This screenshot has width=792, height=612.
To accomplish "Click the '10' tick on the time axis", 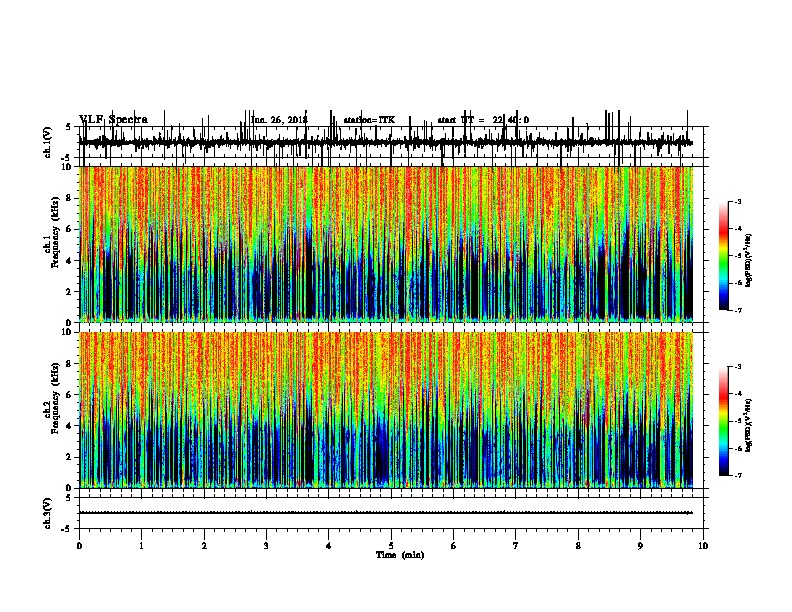I will click(x=703, y=546).
